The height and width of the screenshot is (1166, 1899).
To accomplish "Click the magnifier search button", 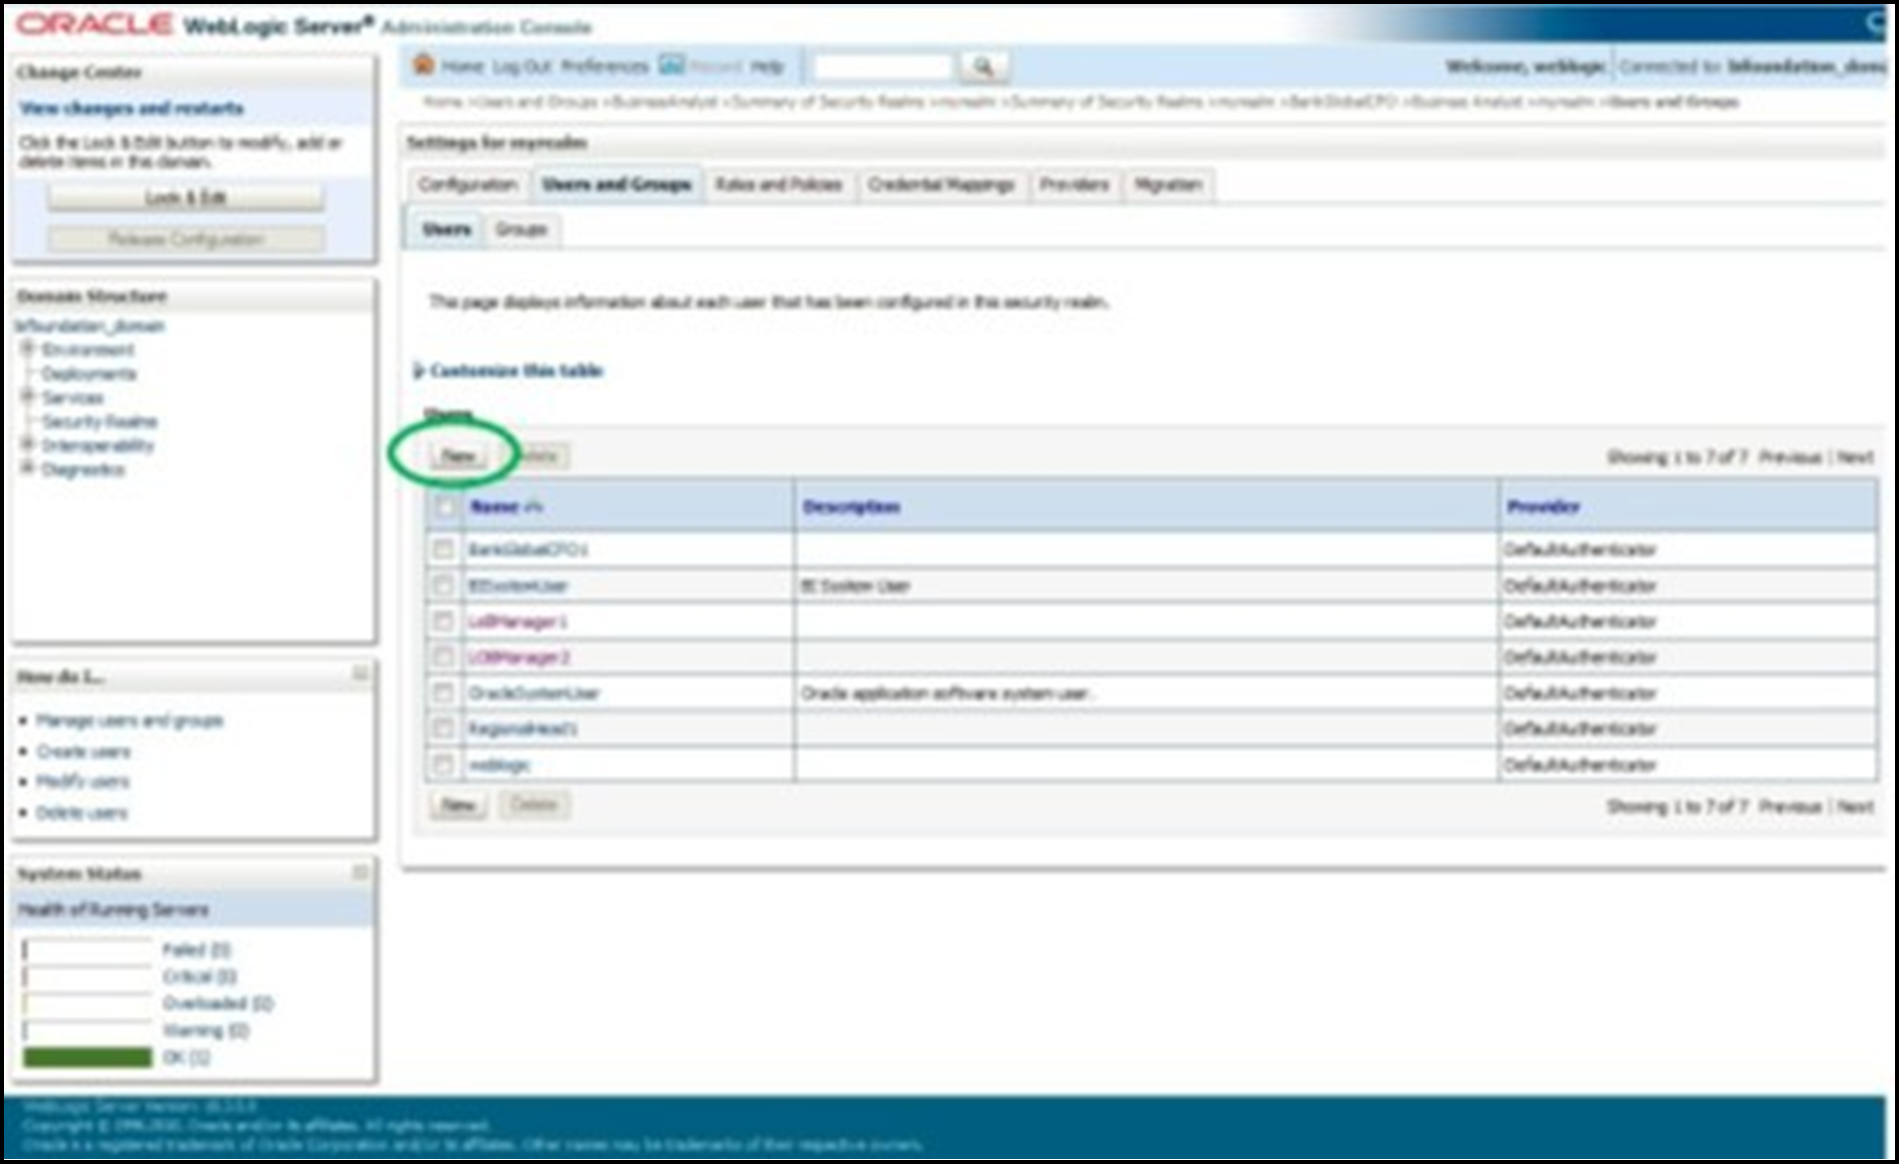I will pyautogui.click(x=983, y=67).
